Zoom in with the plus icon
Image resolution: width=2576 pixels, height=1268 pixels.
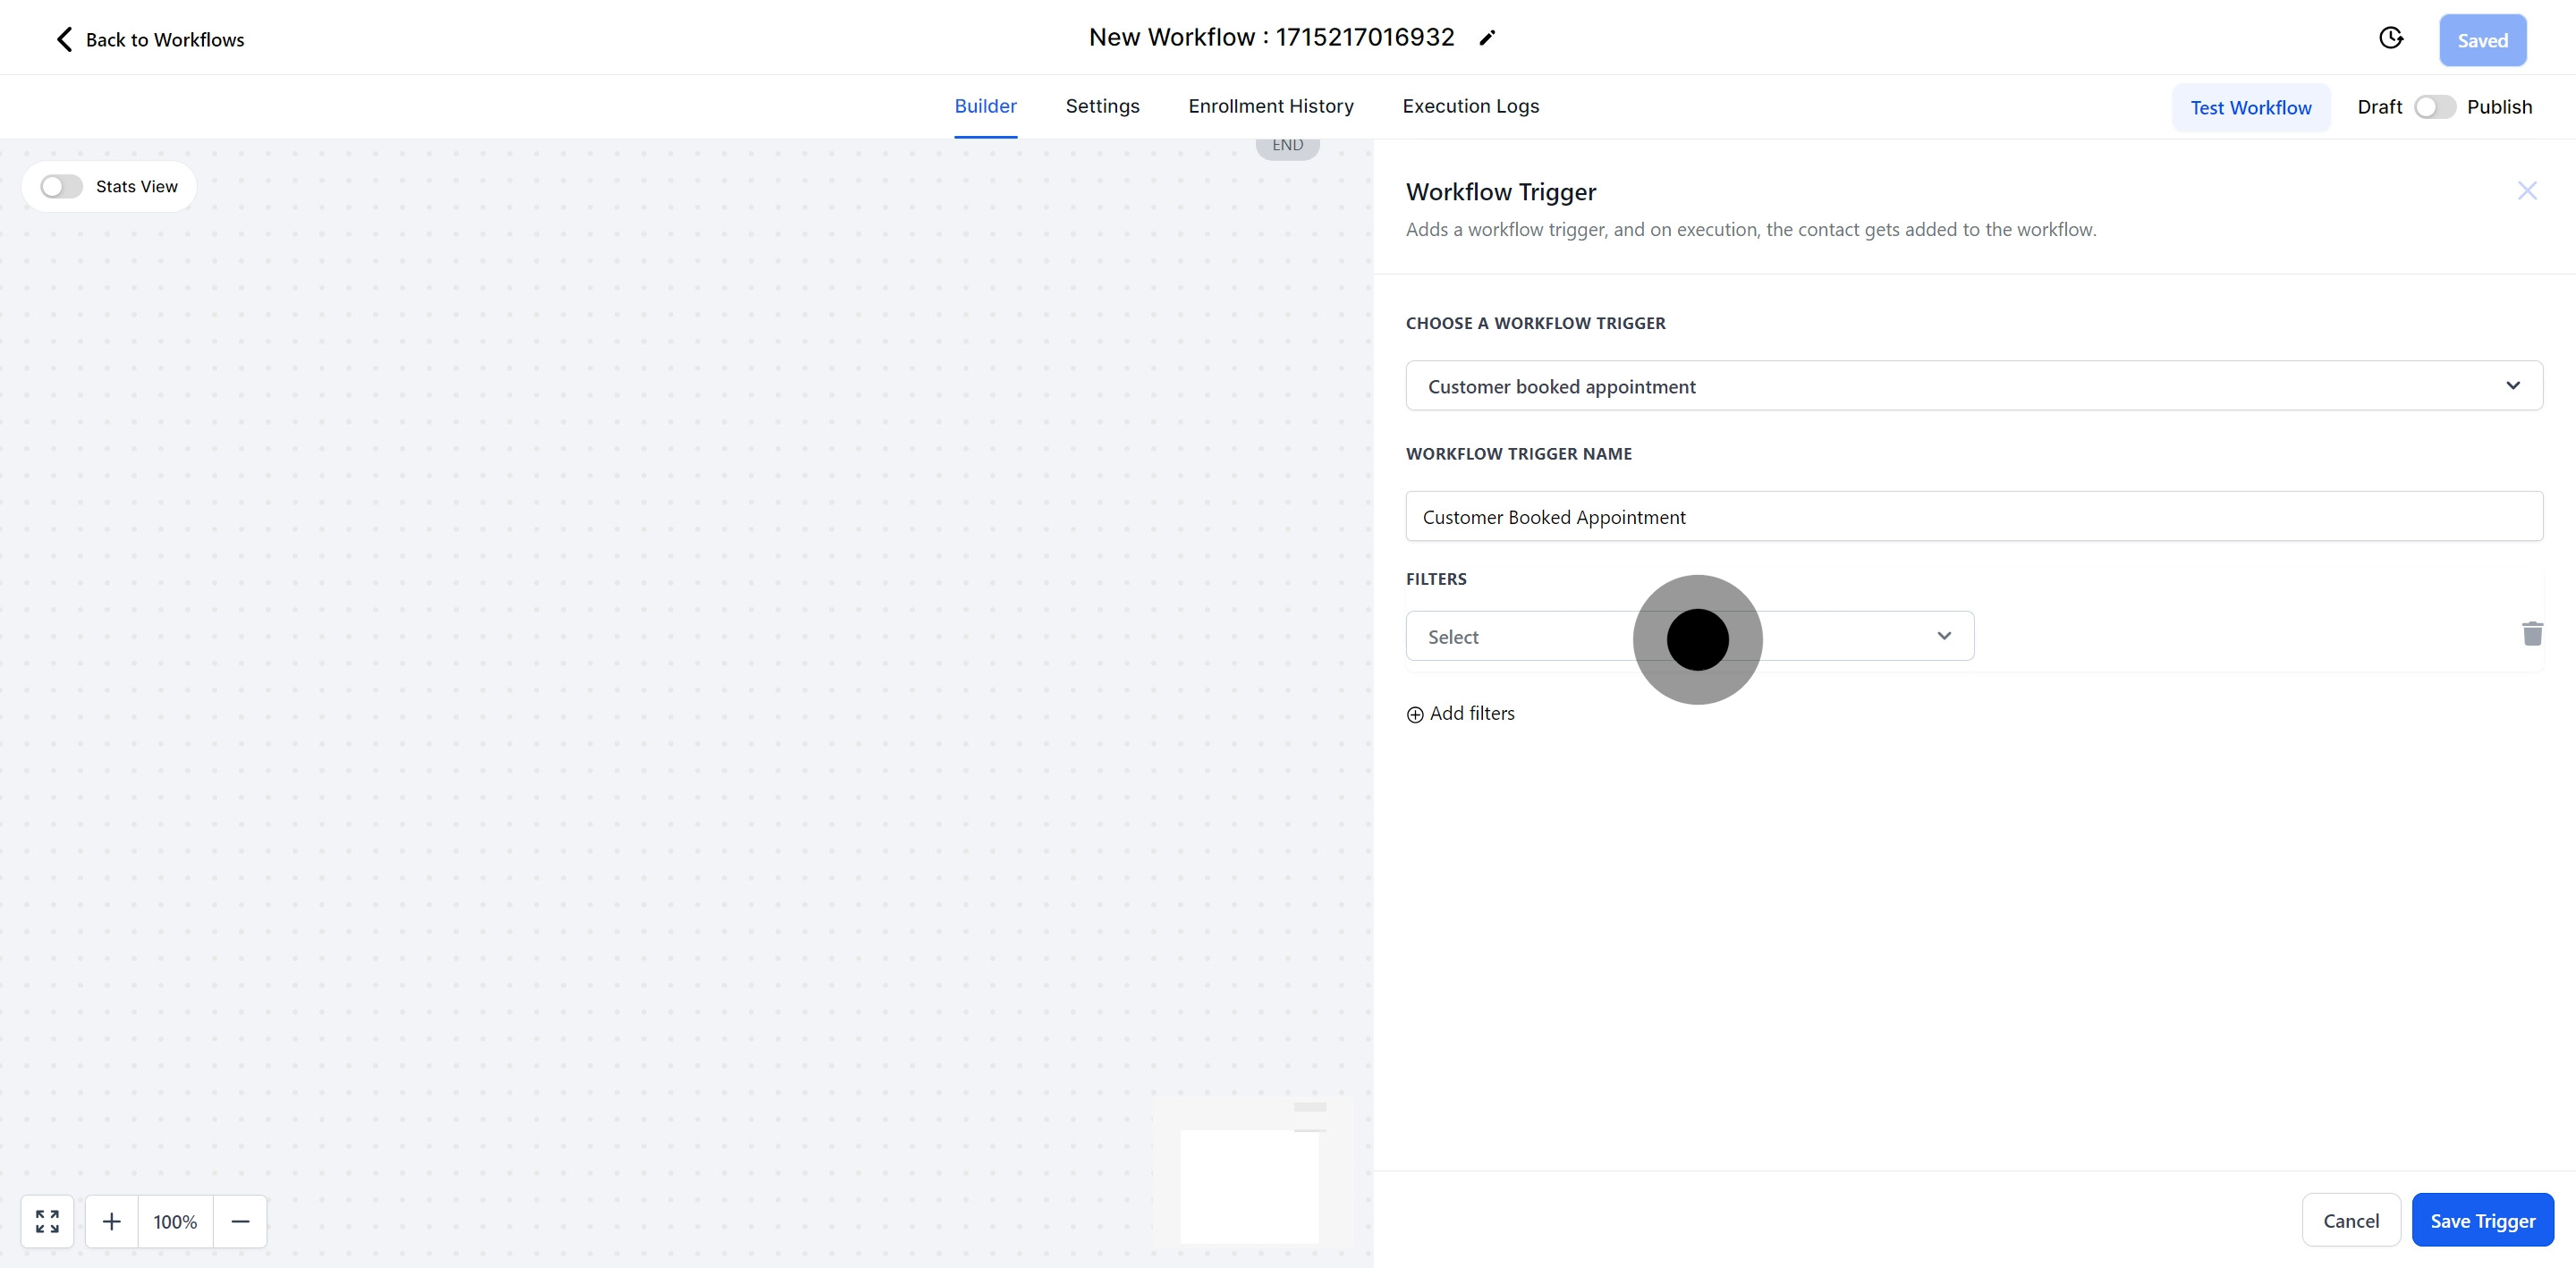point(112,1221)
